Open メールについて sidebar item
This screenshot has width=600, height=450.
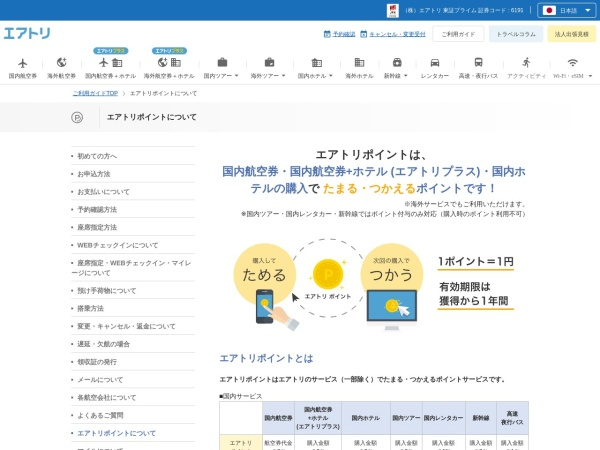(x=133, y=380)
